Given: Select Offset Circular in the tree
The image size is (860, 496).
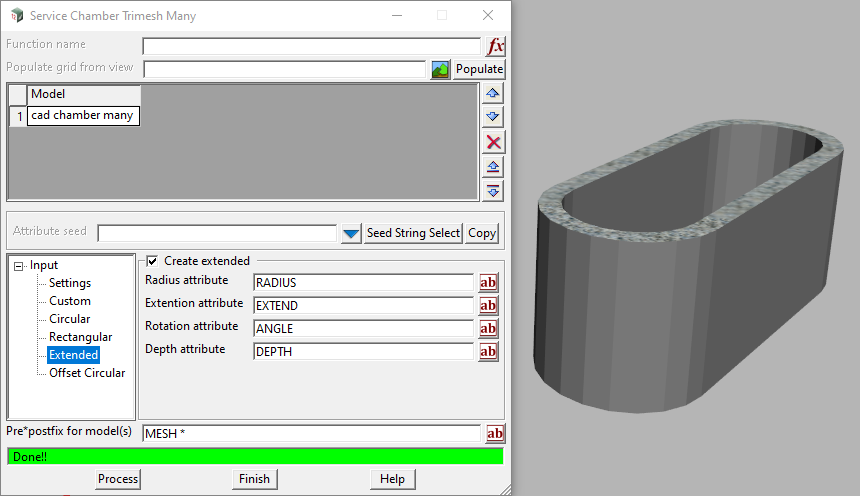Looking at the screenshot, I should point(87,373).
